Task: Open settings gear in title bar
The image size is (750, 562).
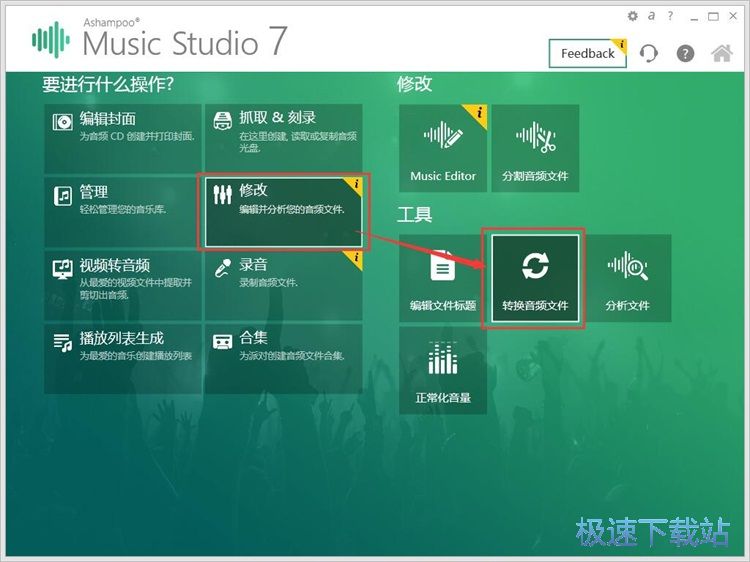Action: (632, 17)
